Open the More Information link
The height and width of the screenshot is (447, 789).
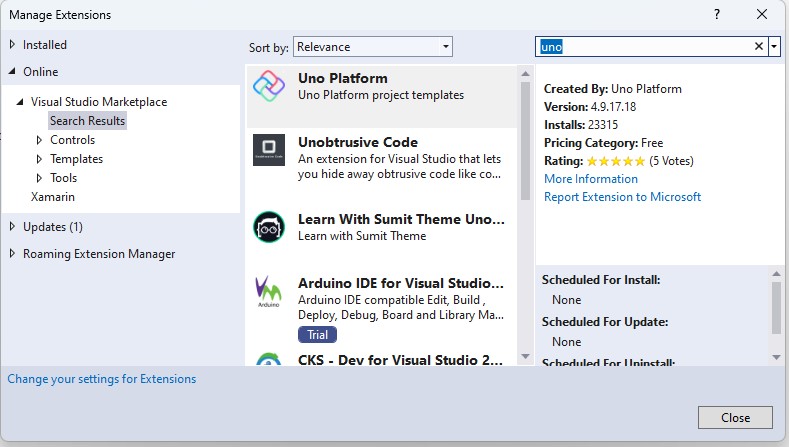(x=590, y=179)
